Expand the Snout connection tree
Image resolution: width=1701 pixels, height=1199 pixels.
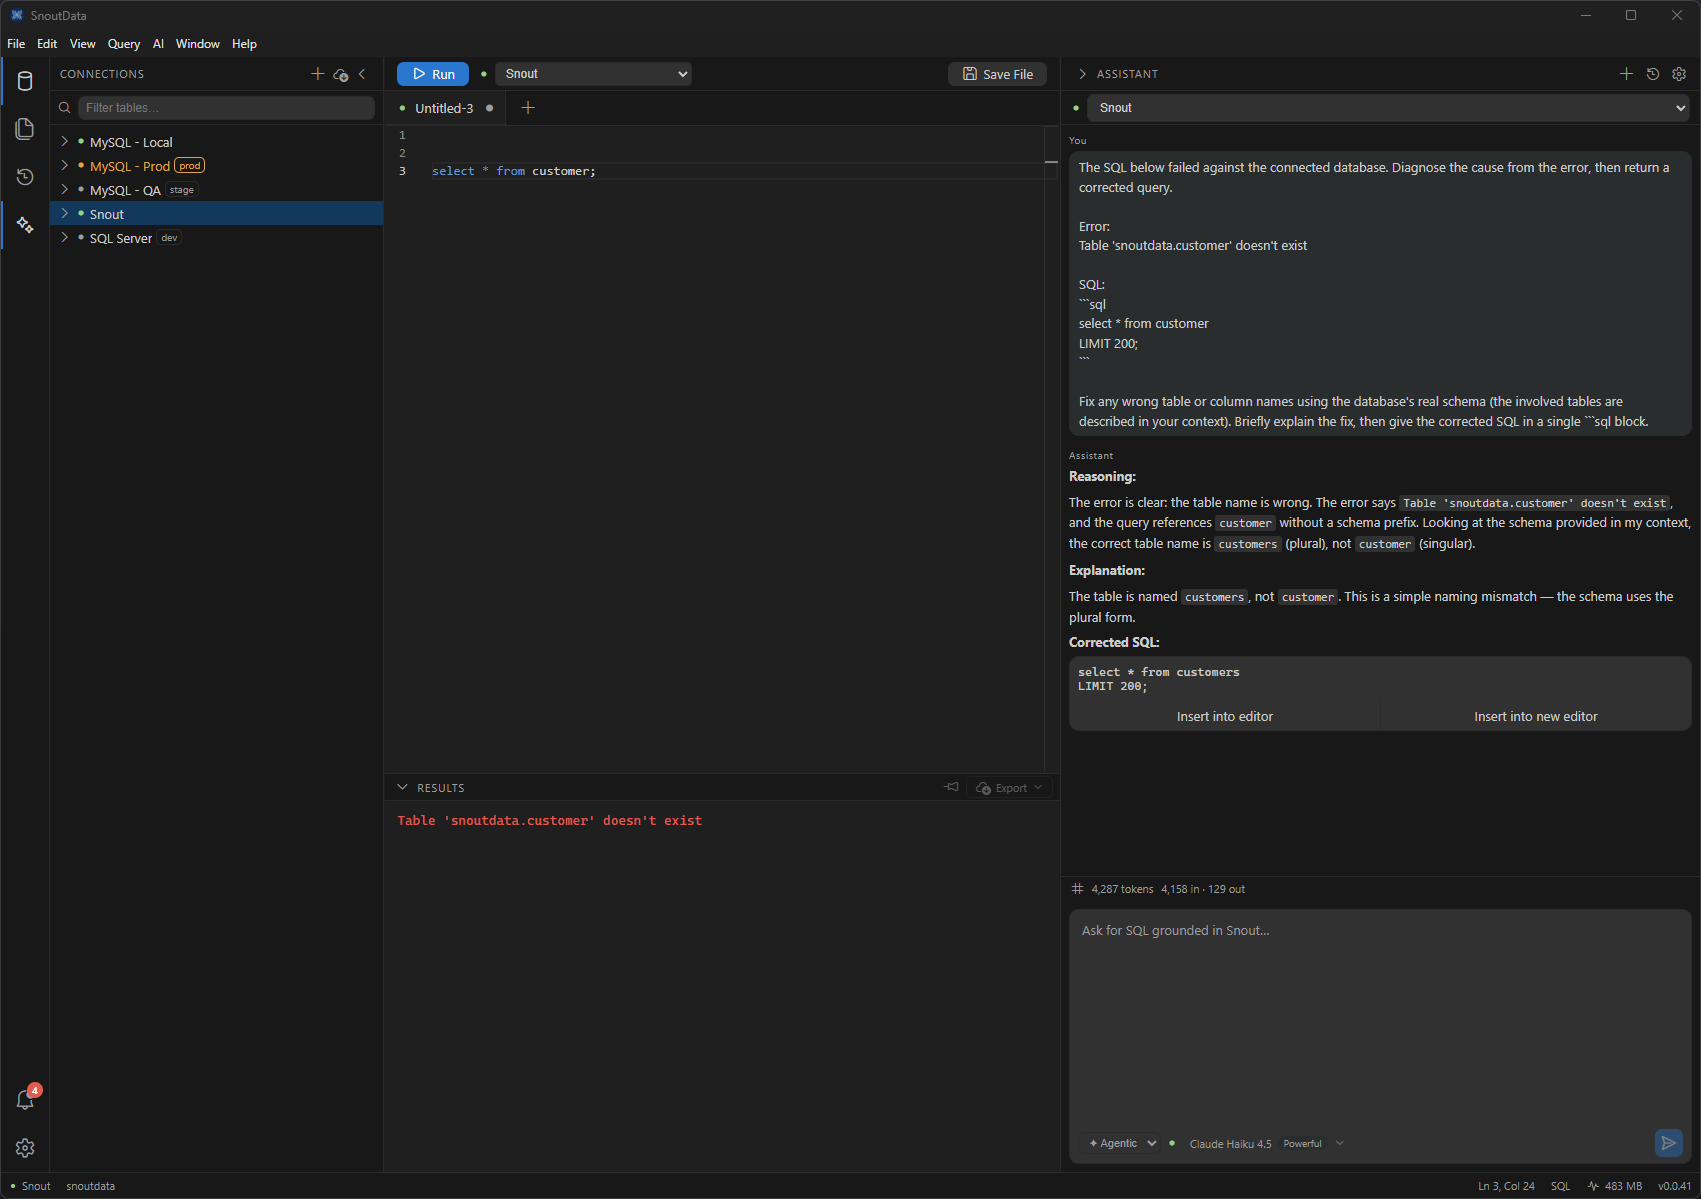click(65, 214)
